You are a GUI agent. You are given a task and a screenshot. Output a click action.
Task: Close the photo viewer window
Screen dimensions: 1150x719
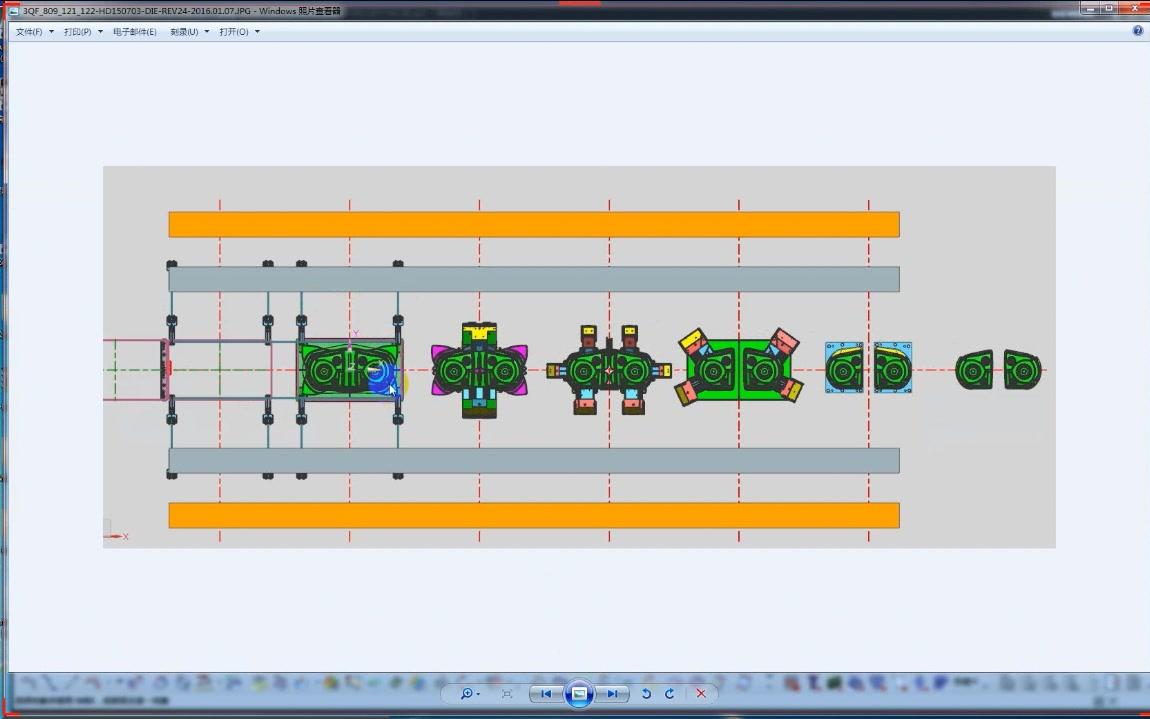pyautogui.click(x=1135, y=9)
